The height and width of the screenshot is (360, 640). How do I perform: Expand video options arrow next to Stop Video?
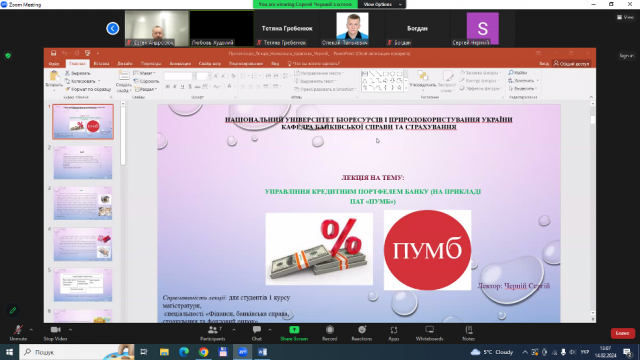[x=70, y=329]
